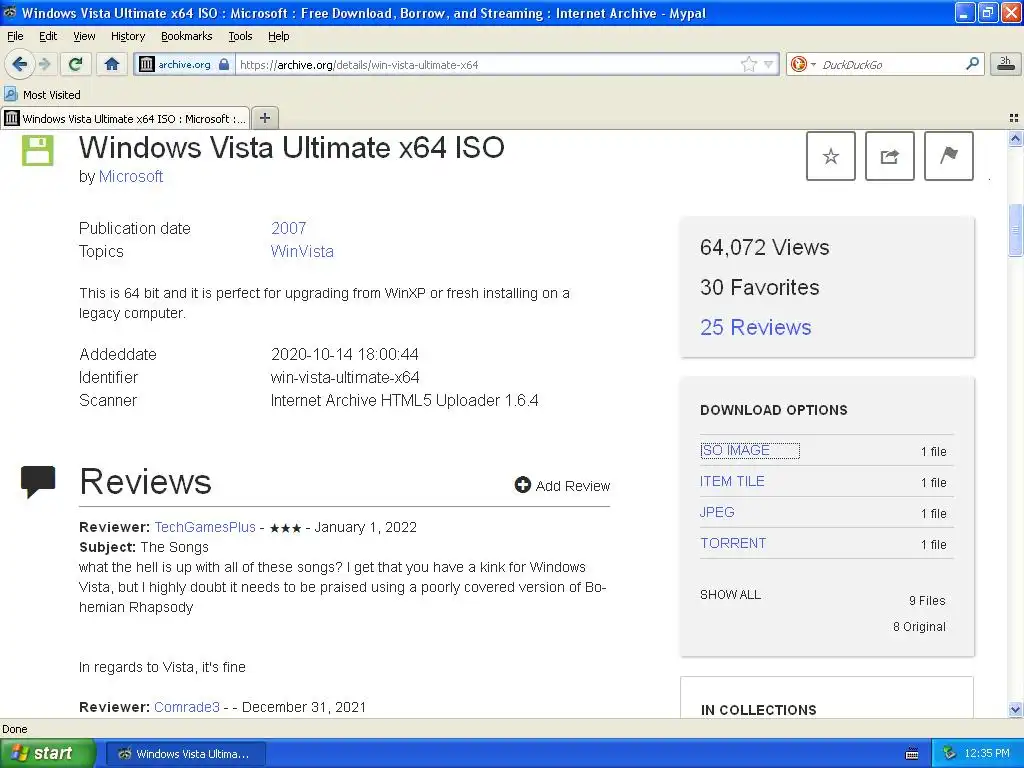Open the 25 Reviews link

[756, 327]
